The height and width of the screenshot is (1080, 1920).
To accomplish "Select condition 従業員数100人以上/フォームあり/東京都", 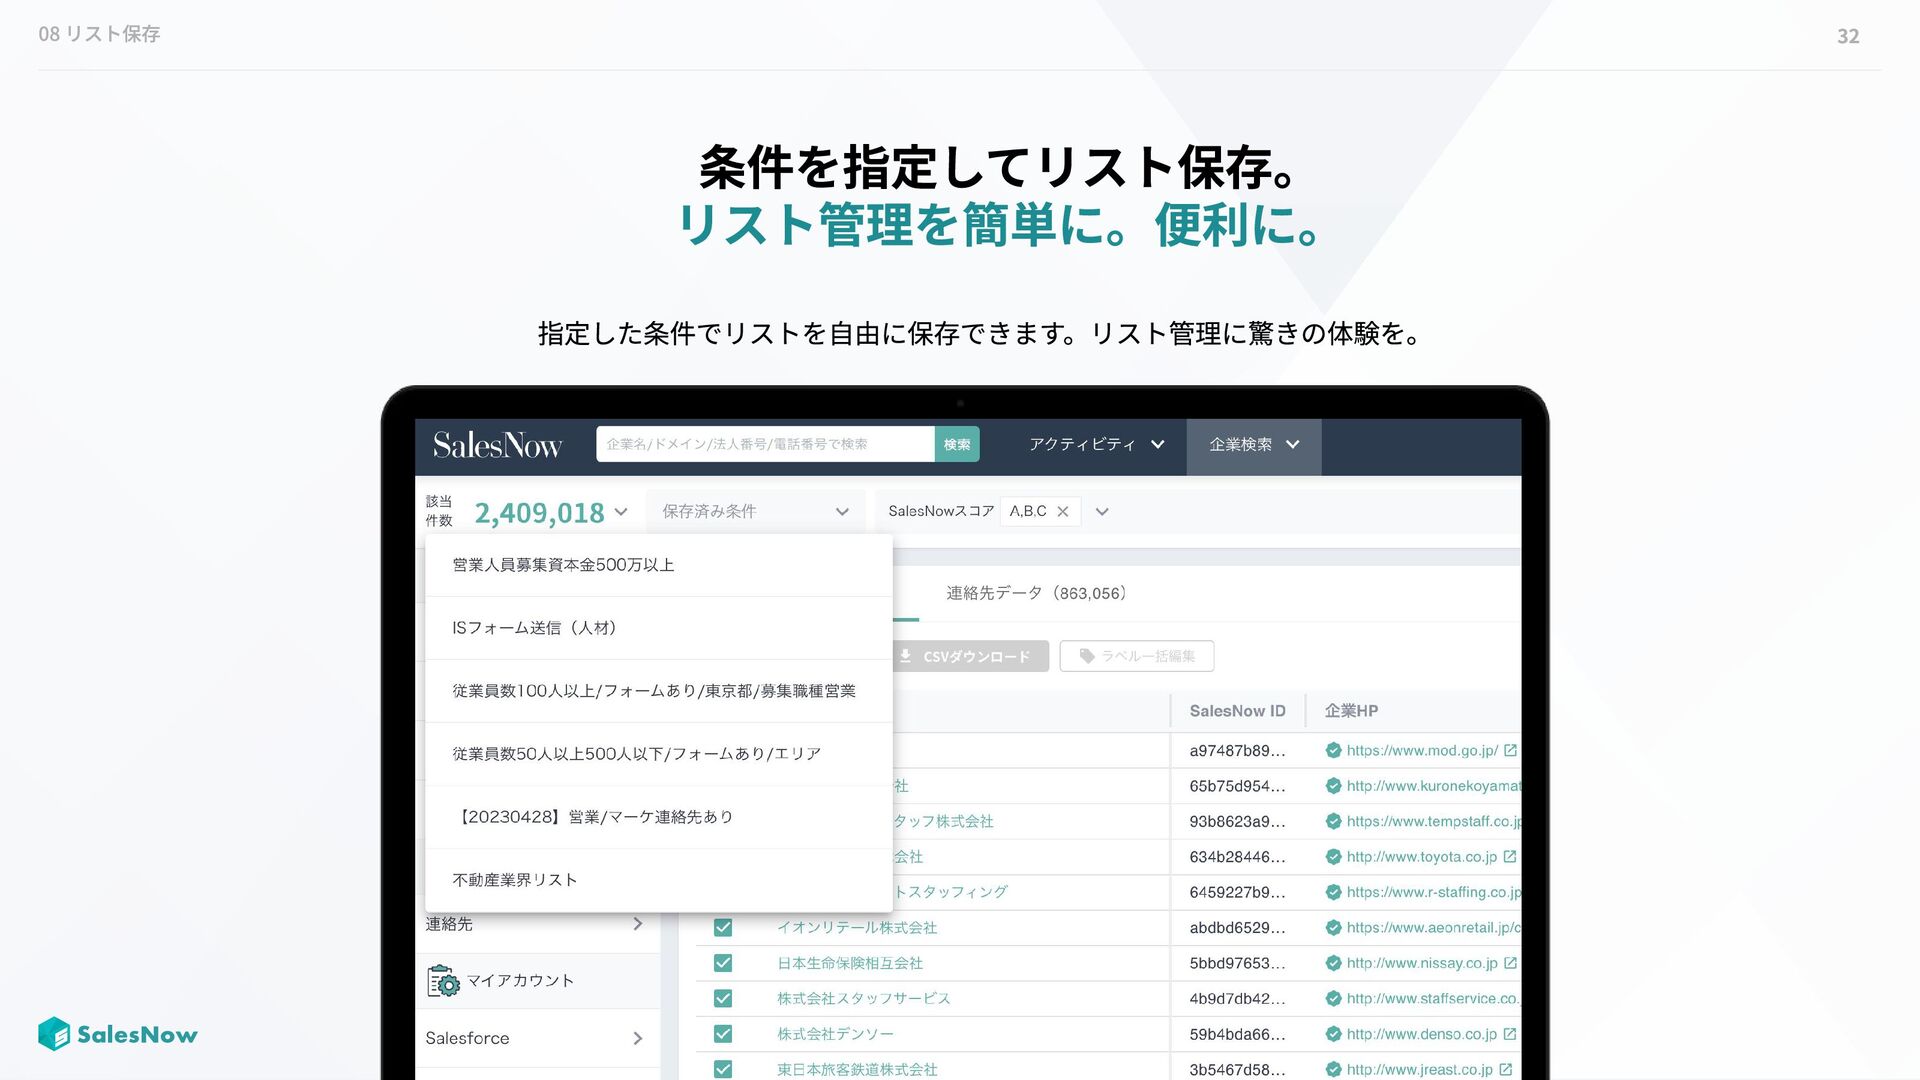I will coord(658,691).
